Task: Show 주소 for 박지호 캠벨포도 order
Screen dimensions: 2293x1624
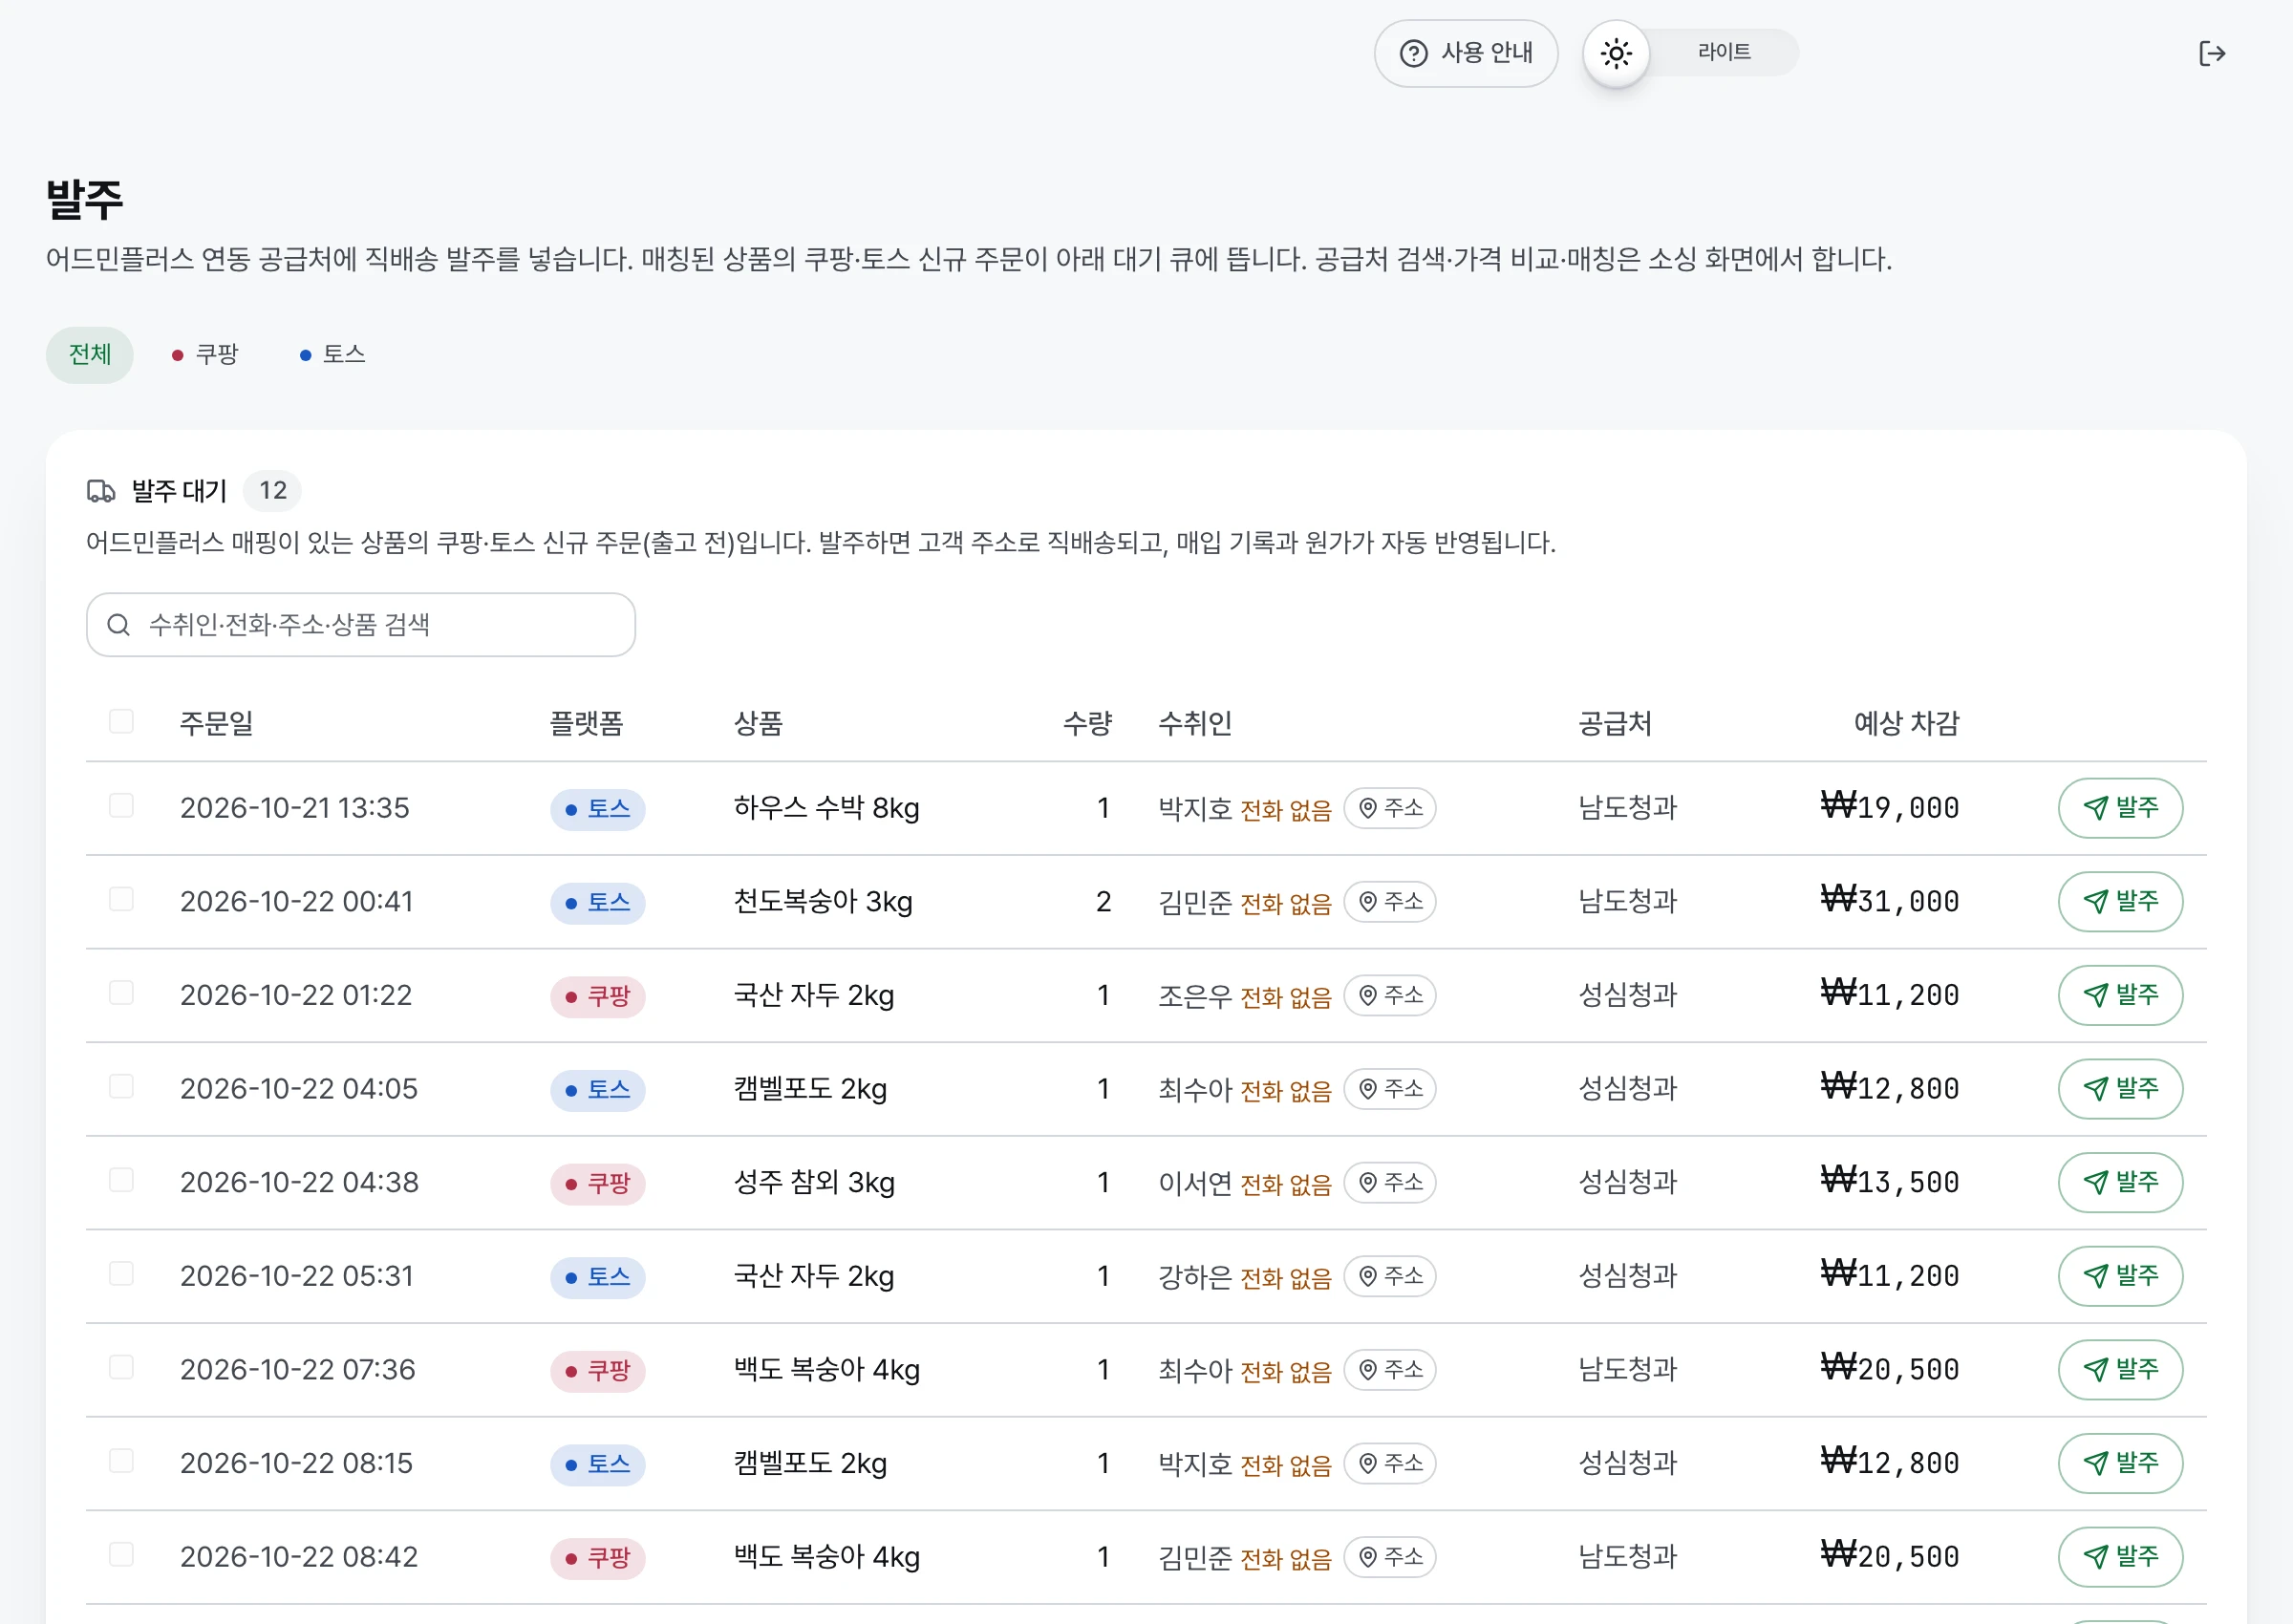Action: [x=1390, y=1464]
